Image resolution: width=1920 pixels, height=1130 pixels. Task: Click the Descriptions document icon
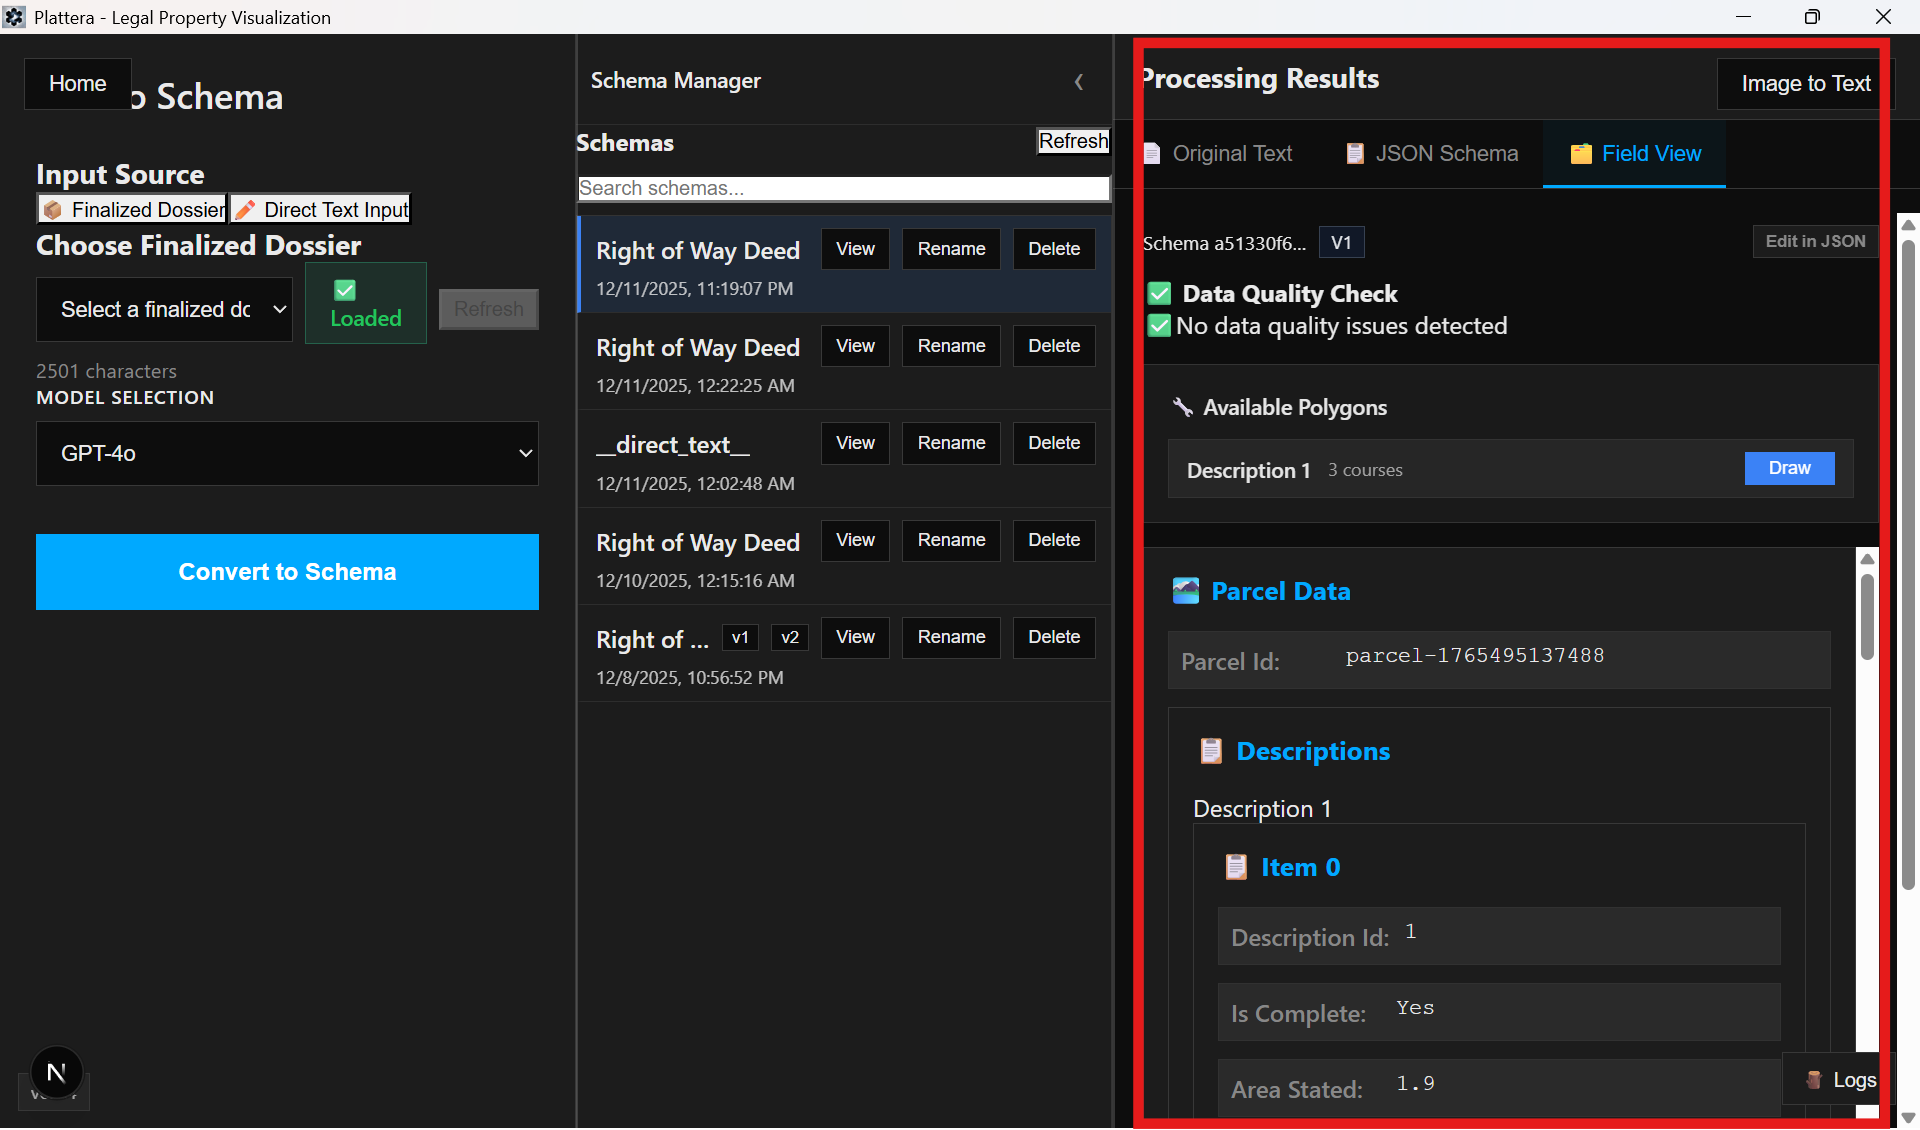[x=1211, y=750]
